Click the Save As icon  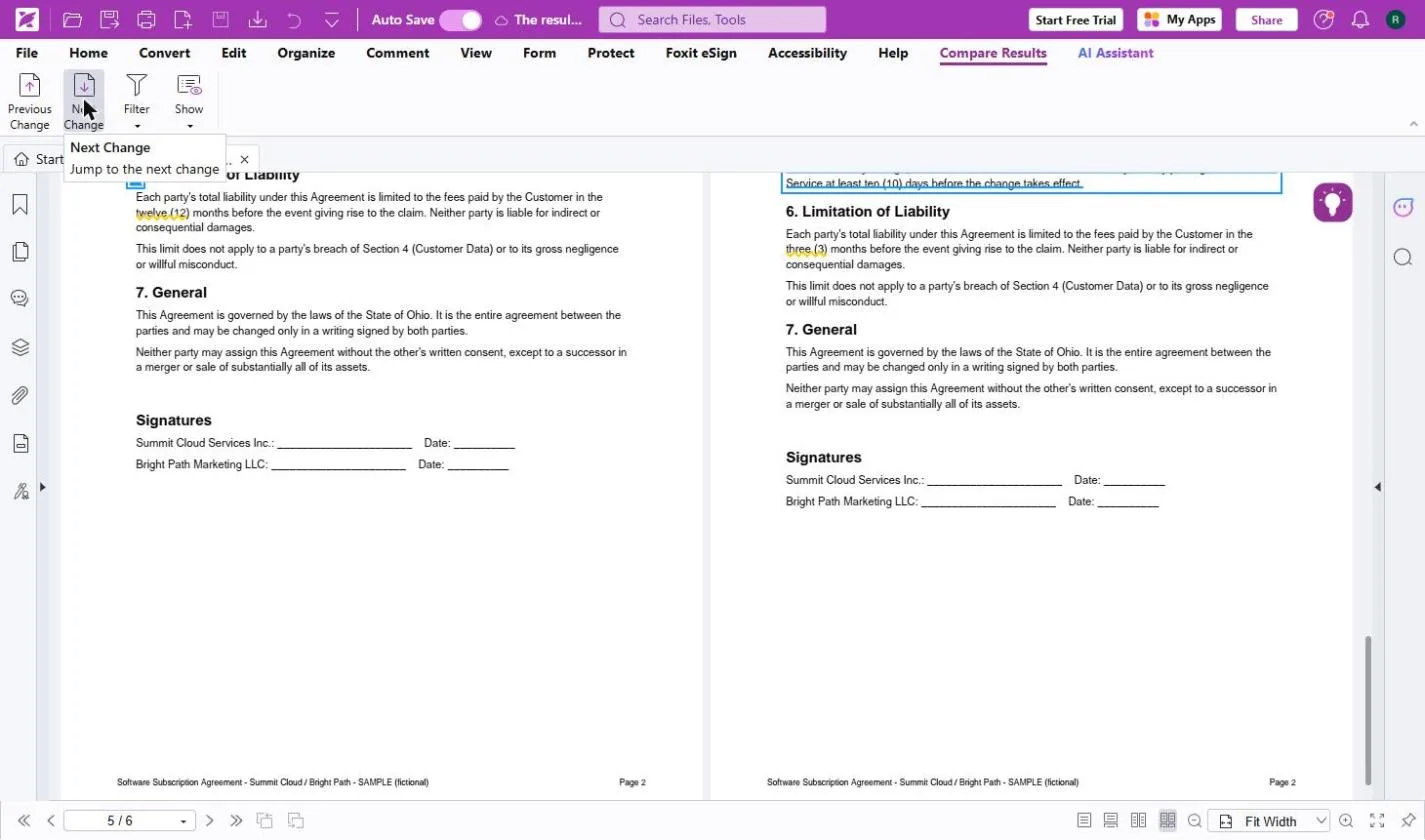point(109,20)
